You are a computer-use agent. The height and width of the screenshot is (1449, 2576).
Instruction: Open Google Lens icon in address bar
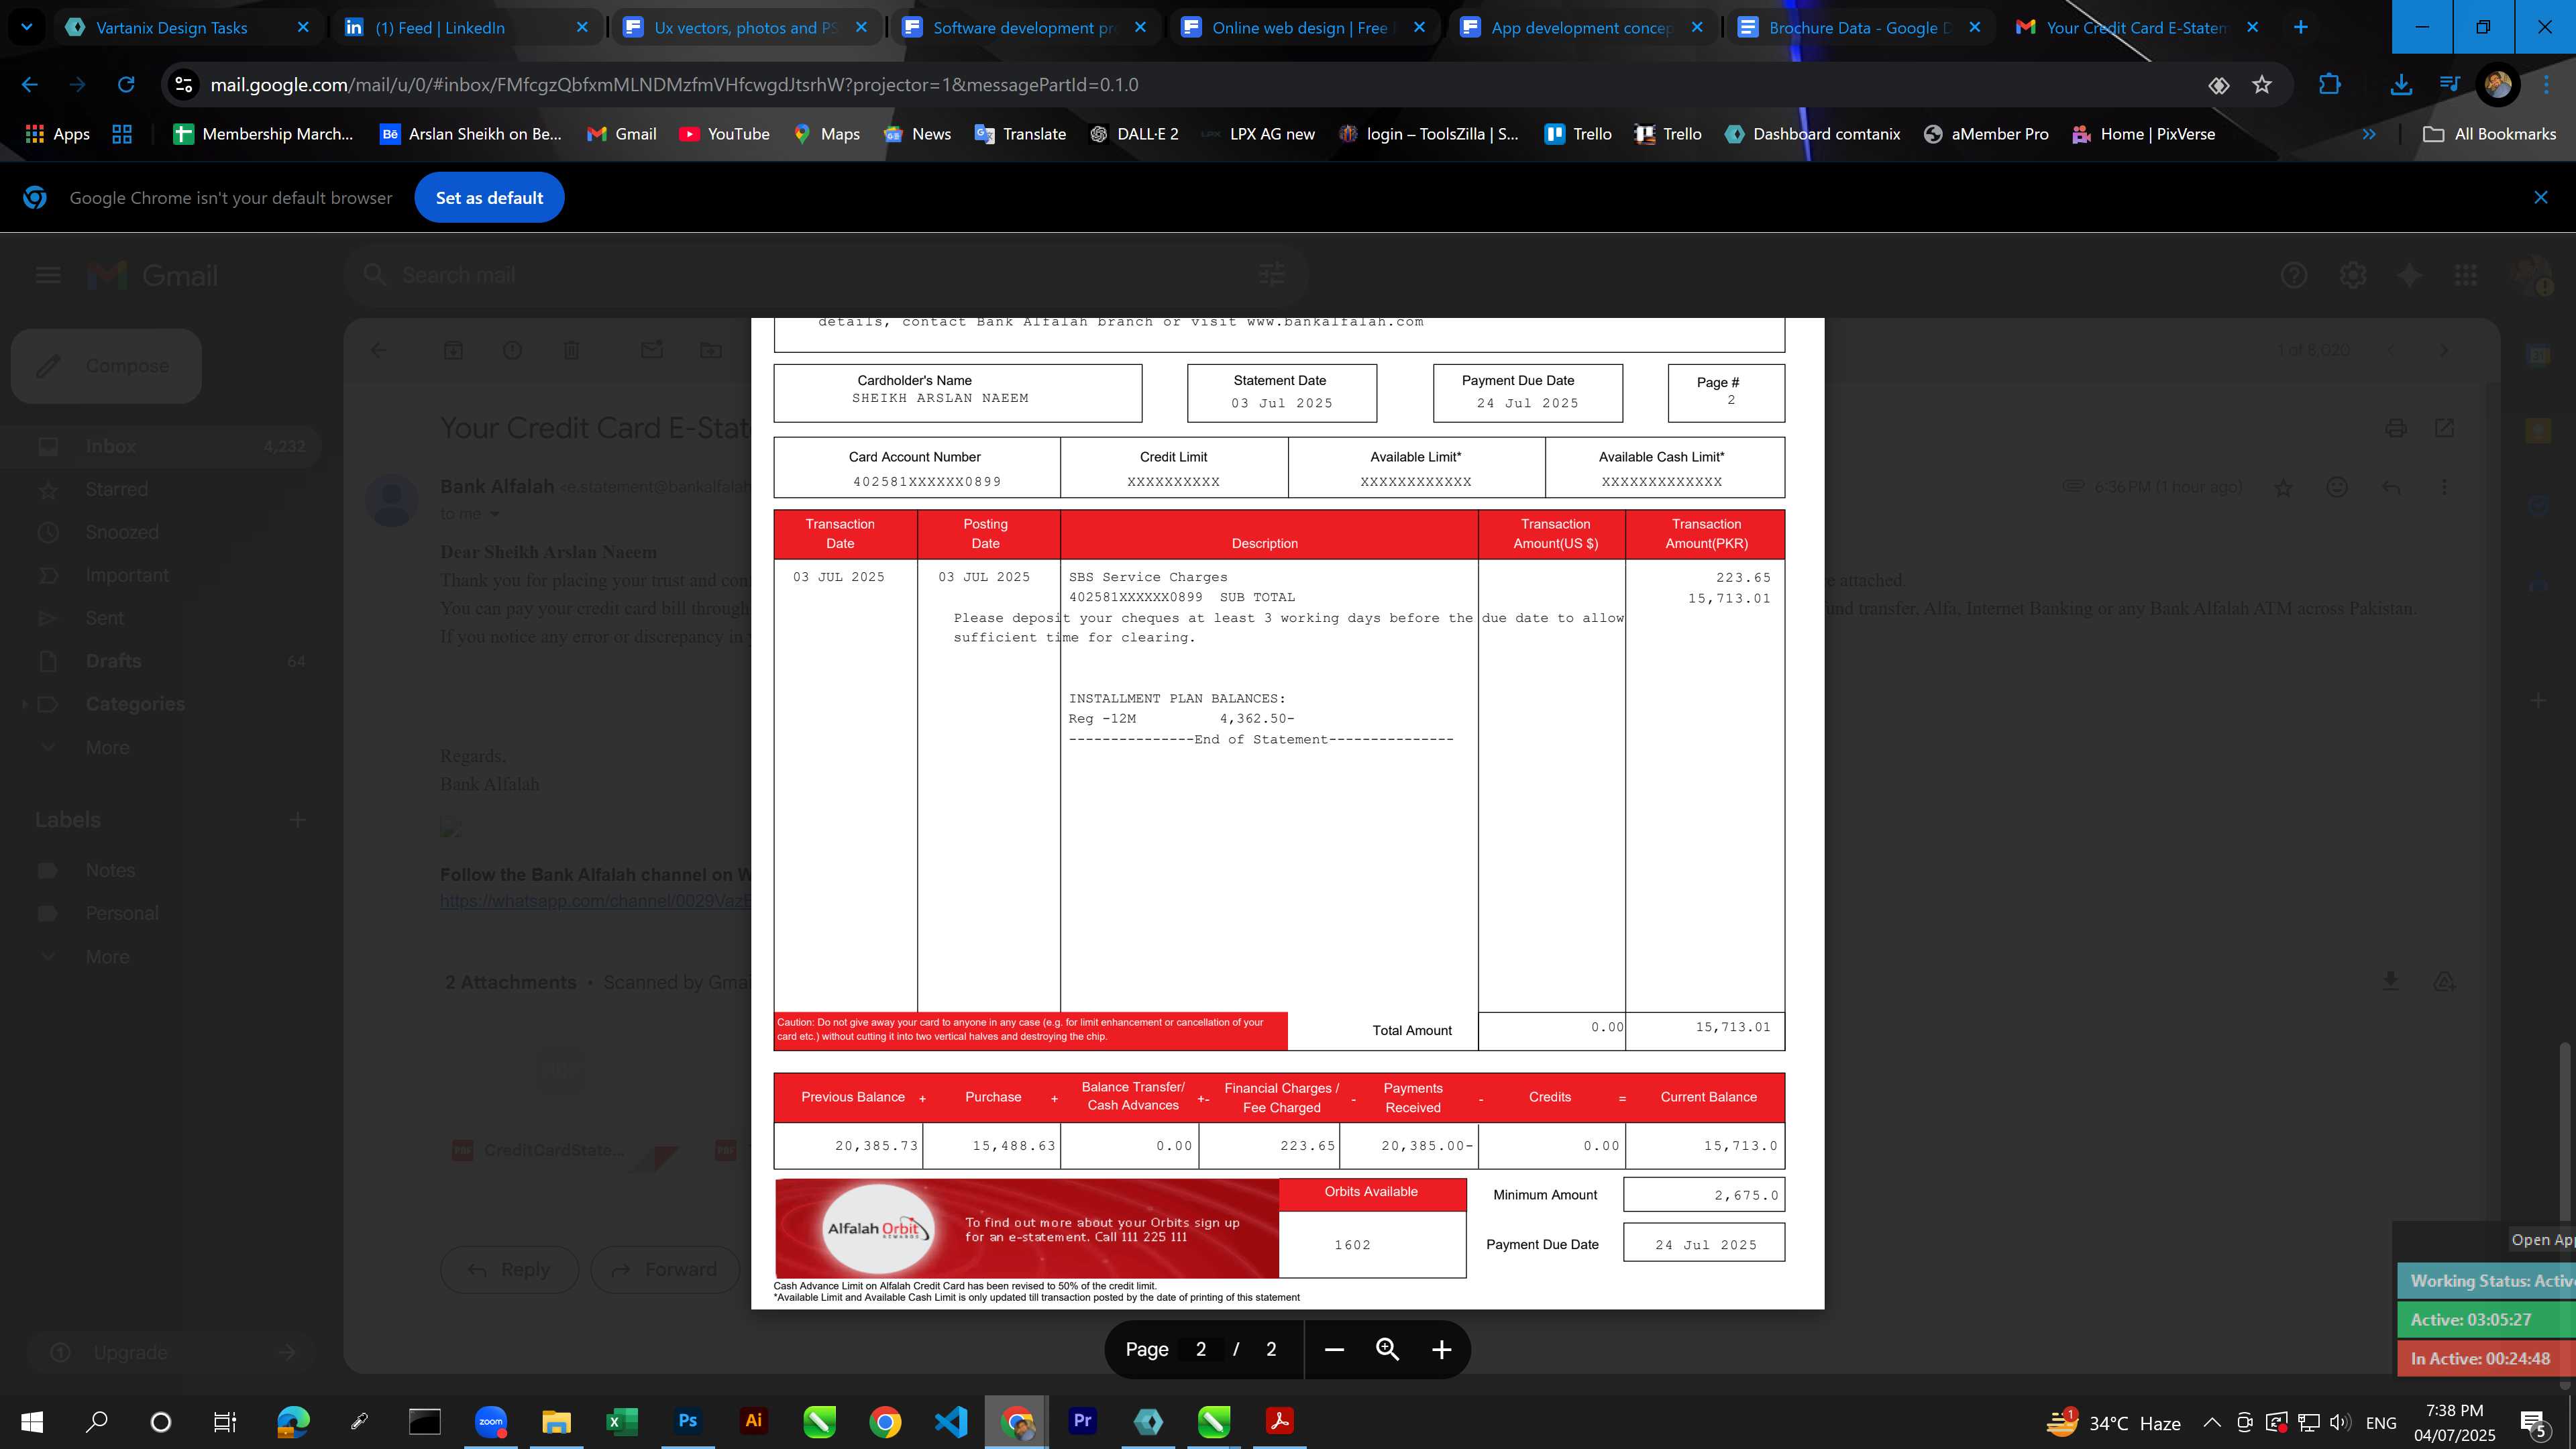click(x=2218, y=85)
